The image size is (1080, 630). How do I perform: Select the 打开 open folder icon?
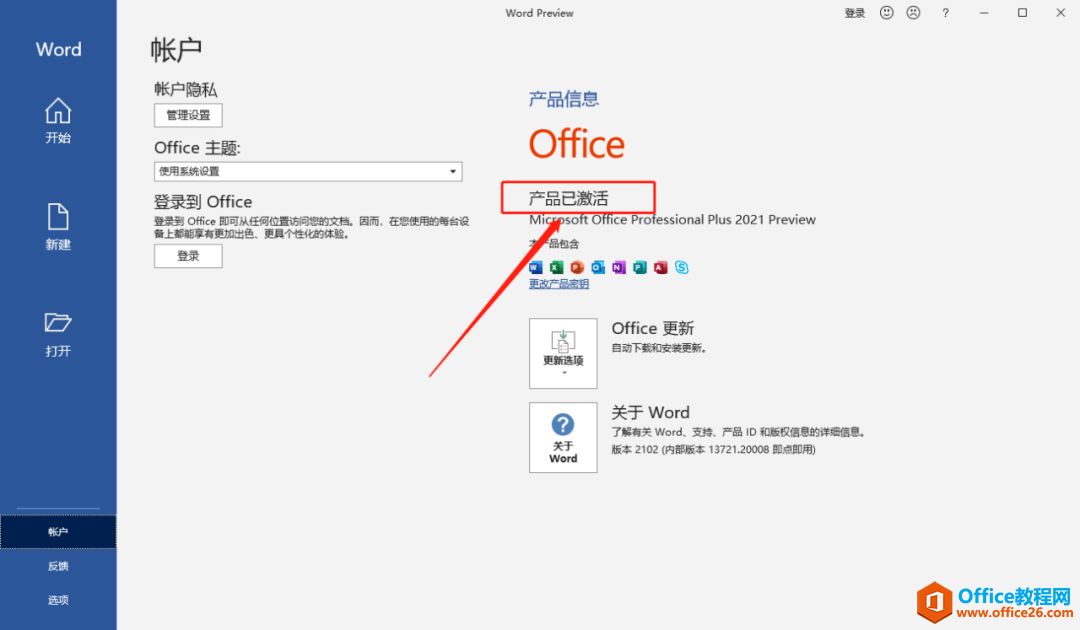point(58,322)
